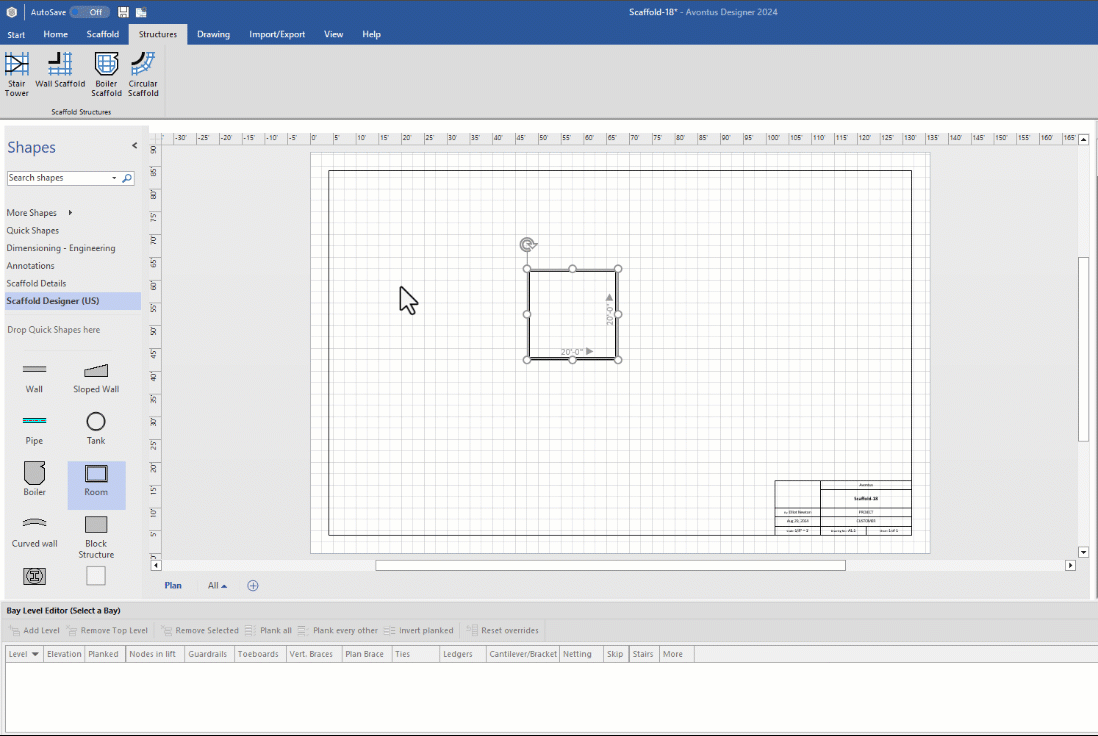
Task: Add a new page with plus button
Action: click(253, 586)
